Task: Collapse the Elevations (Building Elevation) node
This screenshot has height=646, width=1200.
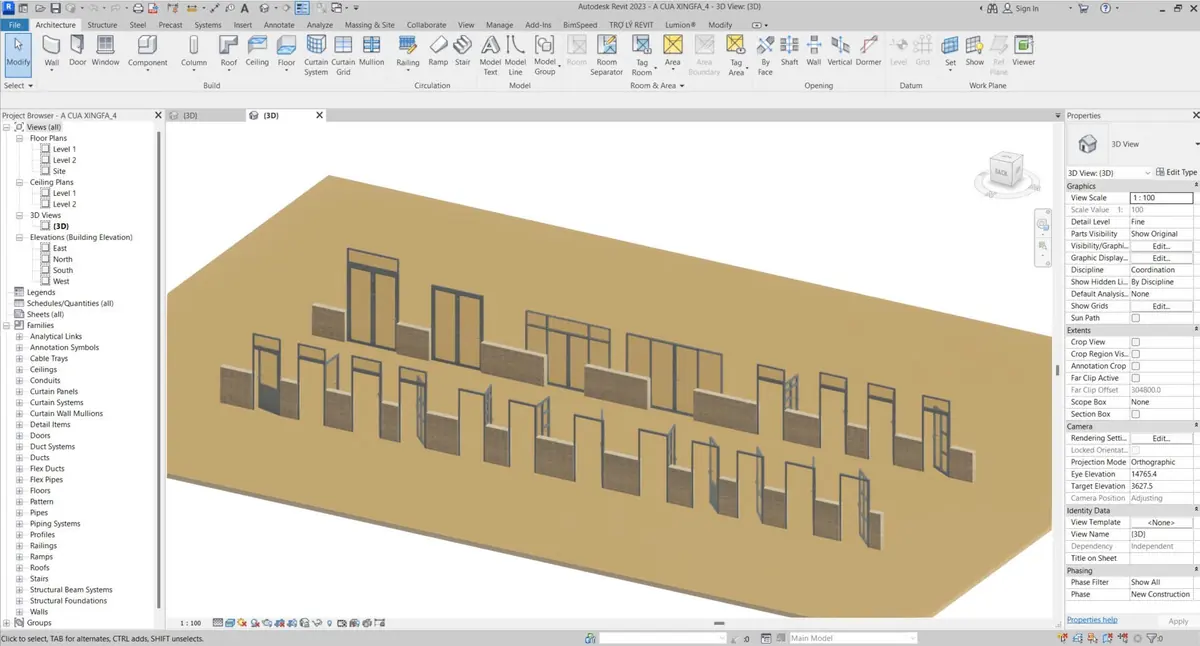Action: point(20,237)
